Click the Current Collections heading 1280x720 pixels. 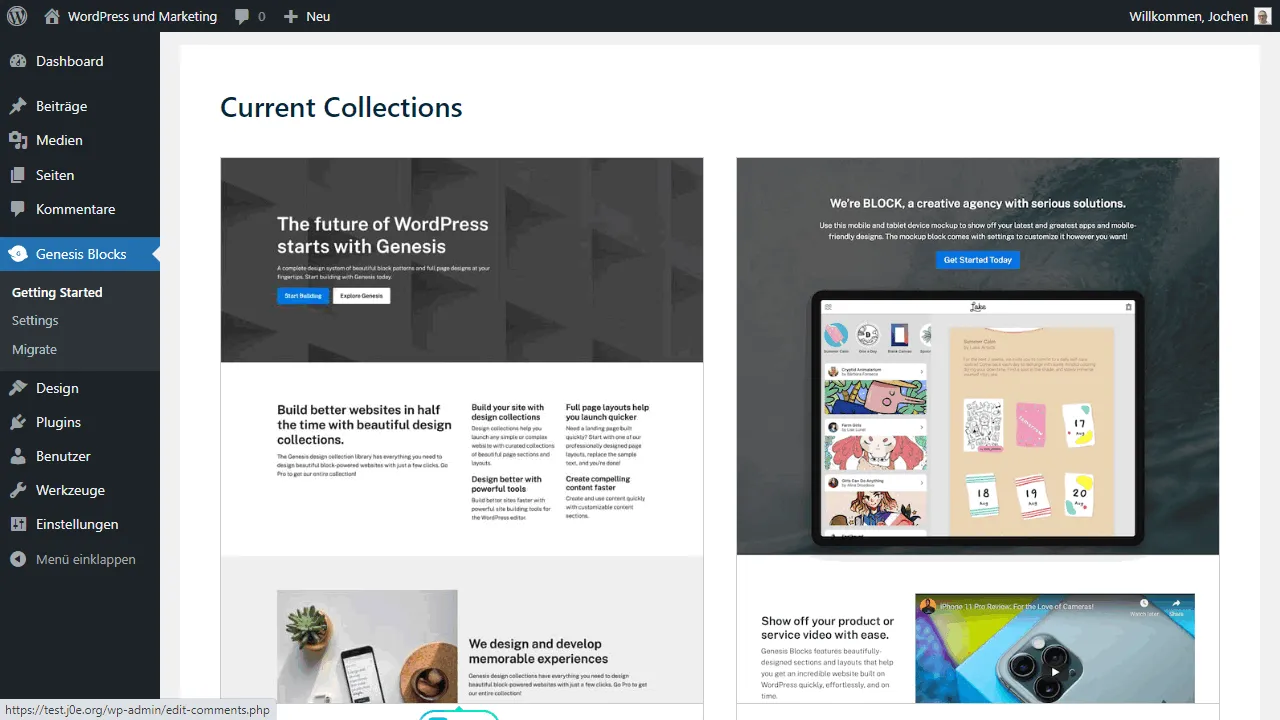click(341, 107)
